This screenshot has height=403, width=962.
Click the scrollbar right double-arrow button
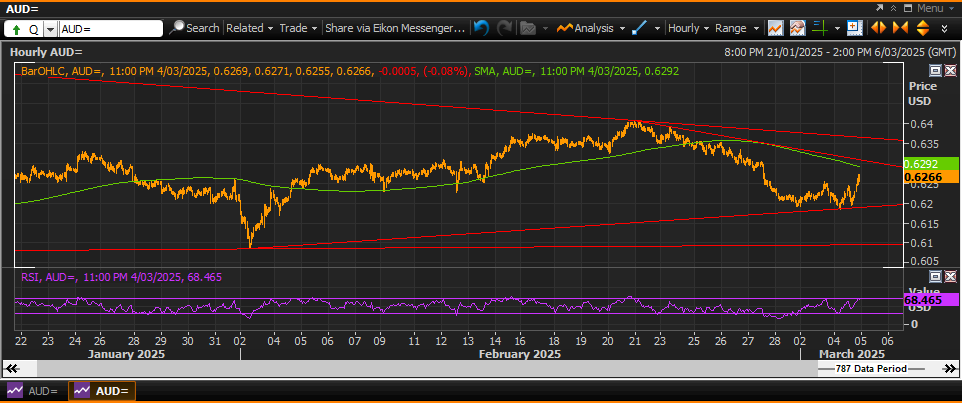pyautogui.click(x=949, y=369)
